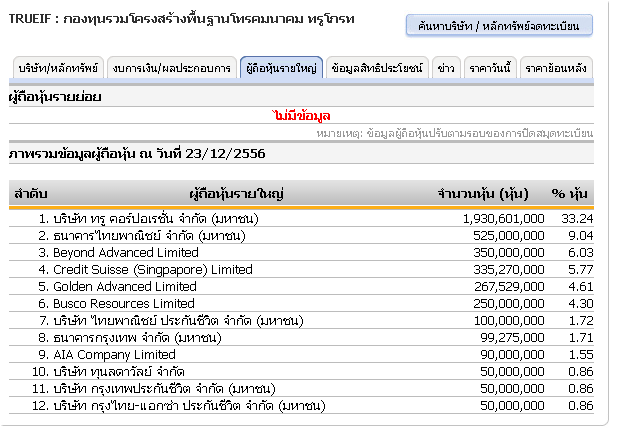
Task: Open the ราคาวันนี้ tab
Action: pyautogui.click(x=490, y=68)
